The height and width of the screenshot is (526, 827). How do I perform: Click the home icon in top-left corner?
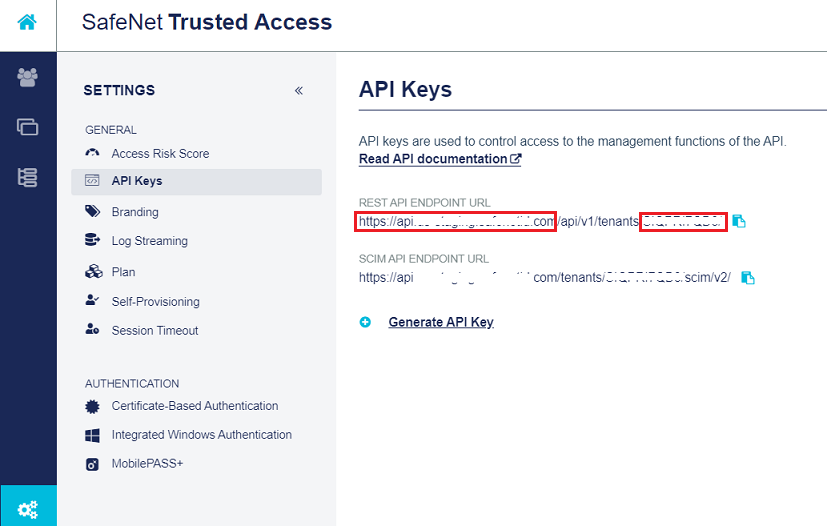(27, 22)
